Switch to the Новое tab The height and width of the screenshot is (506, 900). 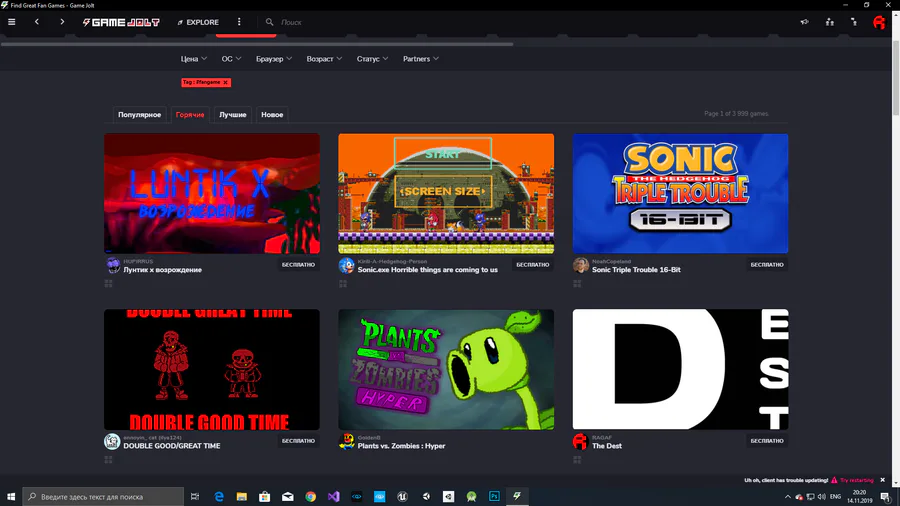[272, 115]
